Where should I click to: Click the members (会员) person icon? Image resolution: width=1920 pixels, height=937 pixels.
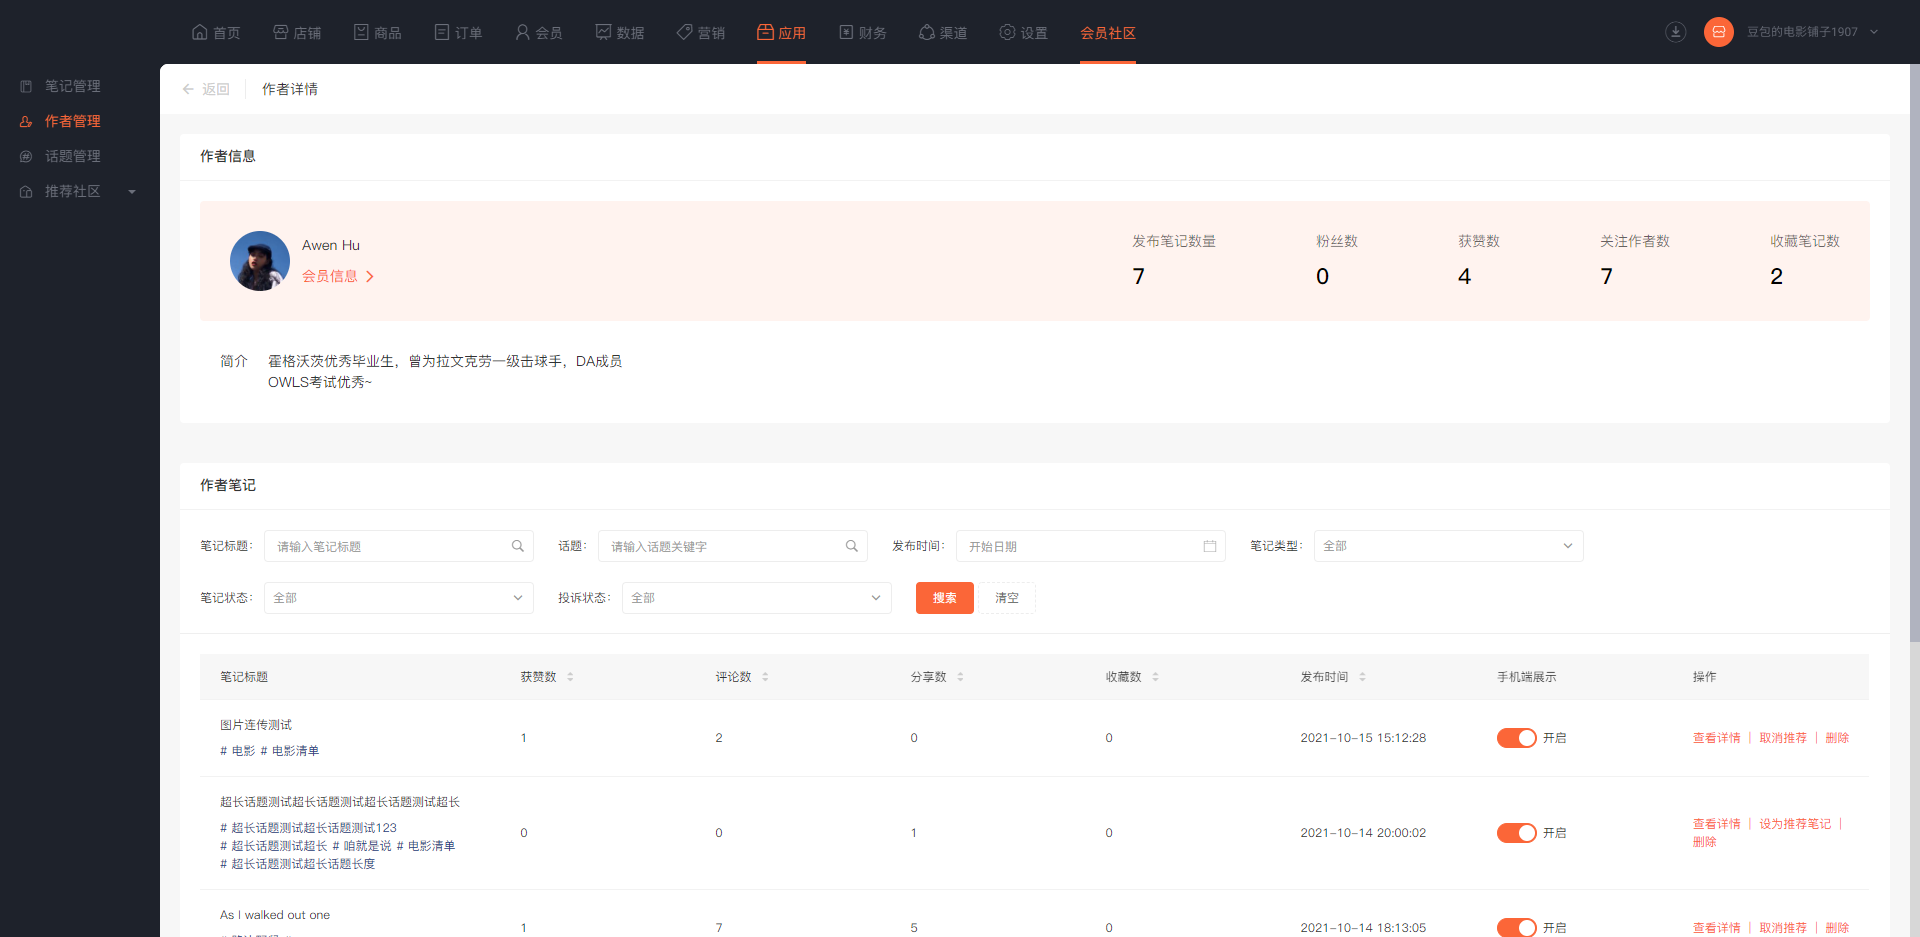coord(522,32)
